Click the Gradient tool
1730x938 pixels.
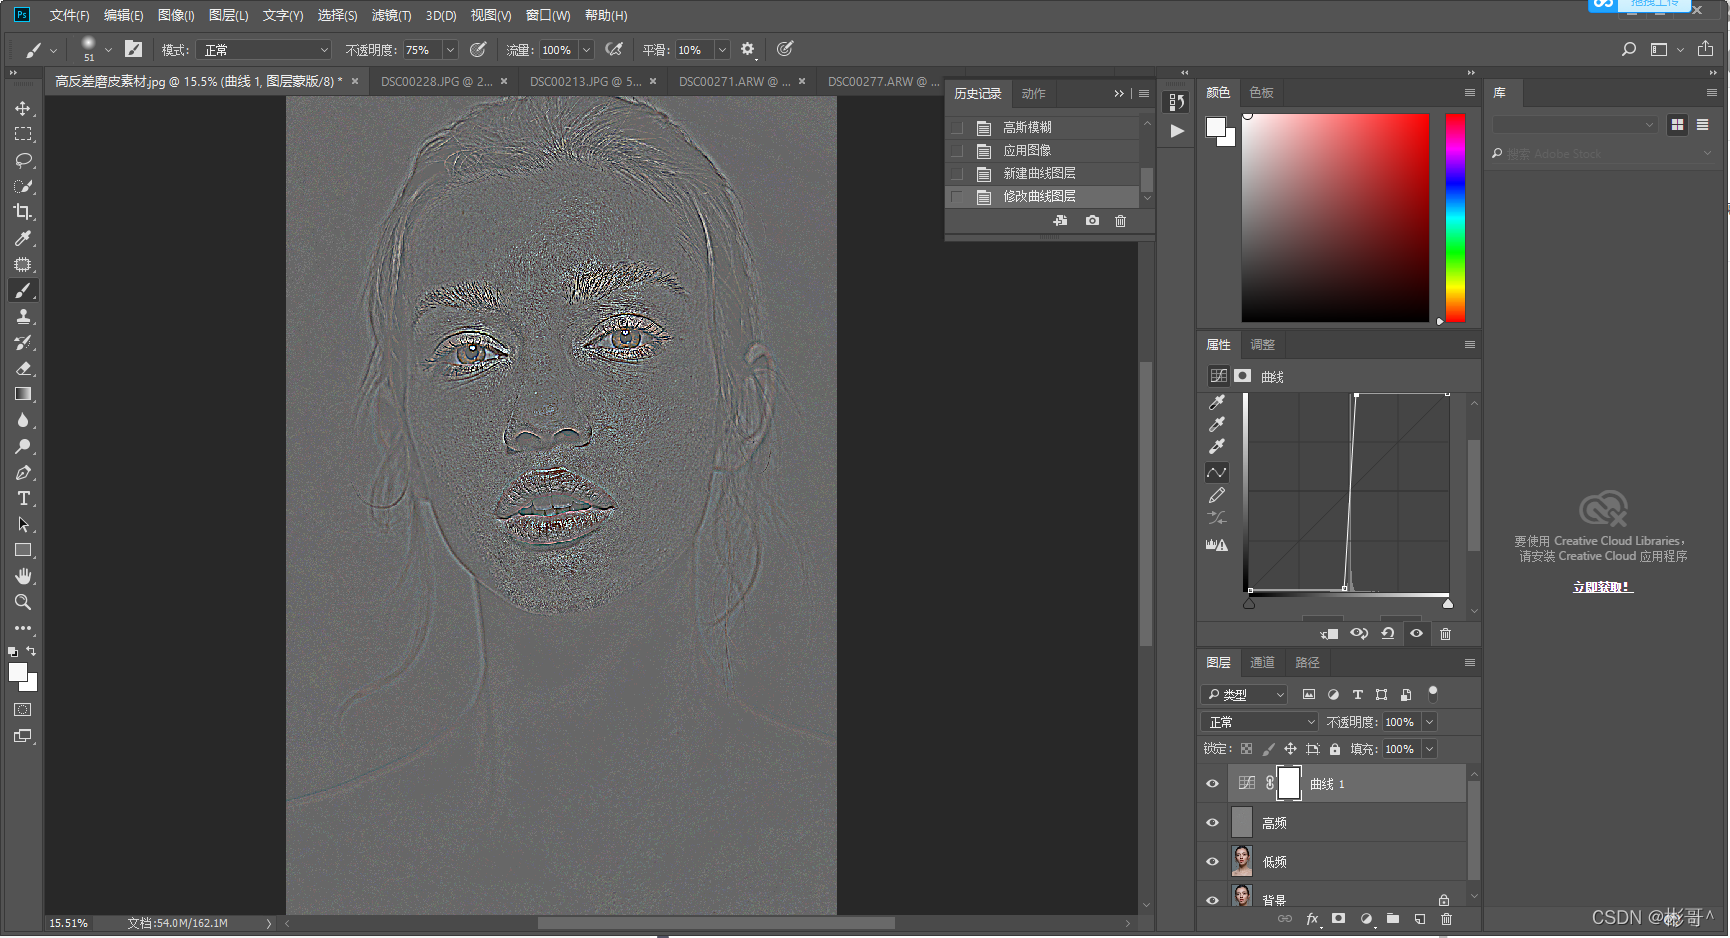23,394
